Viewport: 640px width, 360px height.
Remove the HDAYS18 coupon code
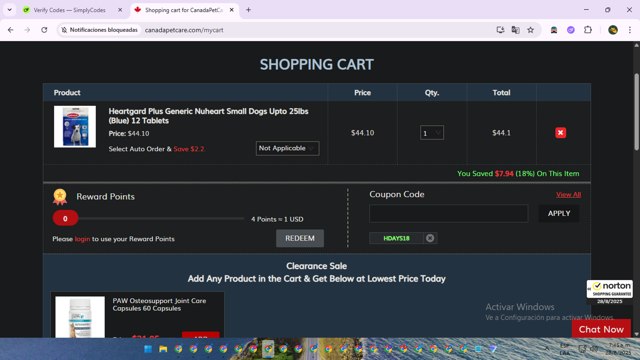[x=430, y=238]
